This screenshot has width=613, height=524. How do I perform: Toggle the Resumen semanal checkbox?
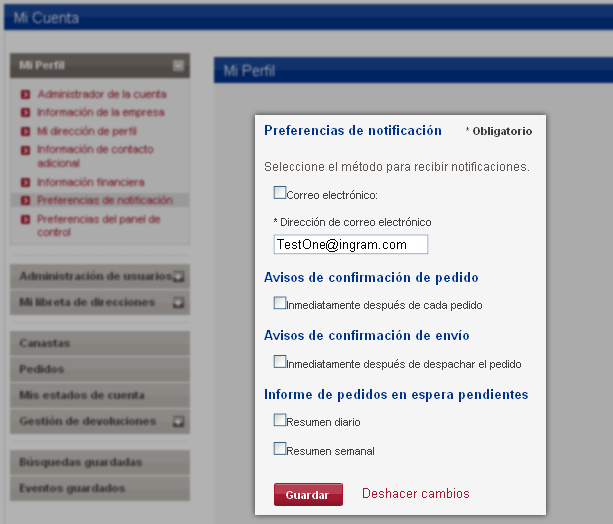coord(280,449)
